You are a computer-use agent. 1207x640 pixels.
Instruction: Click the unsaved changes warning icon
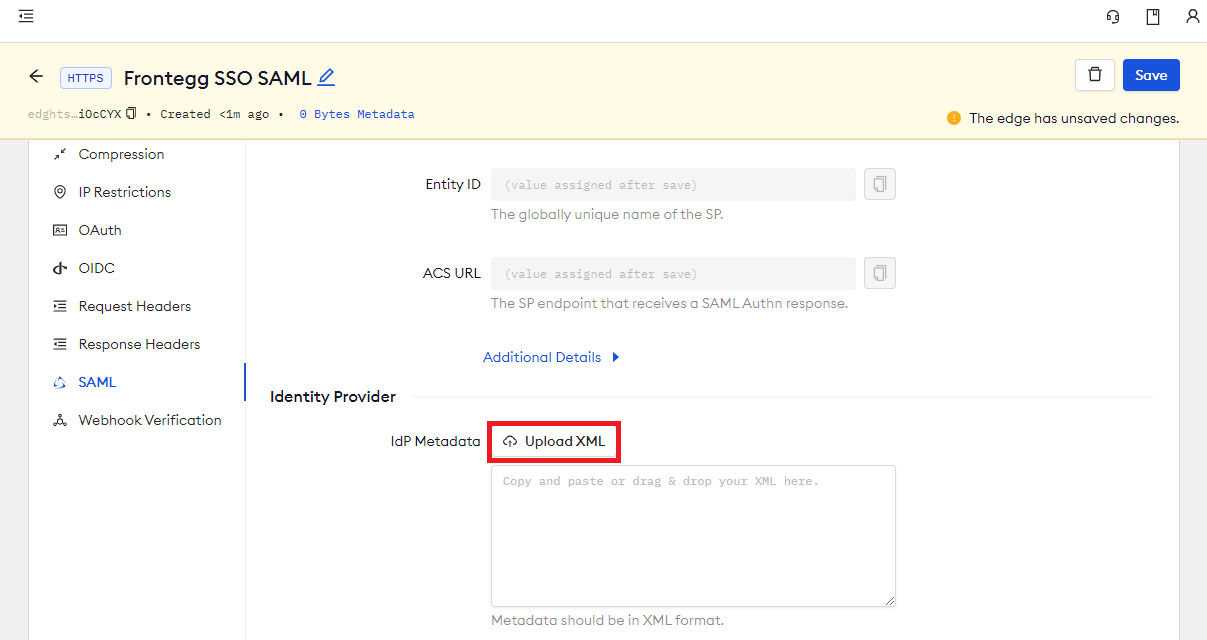(x=953, y=117)
